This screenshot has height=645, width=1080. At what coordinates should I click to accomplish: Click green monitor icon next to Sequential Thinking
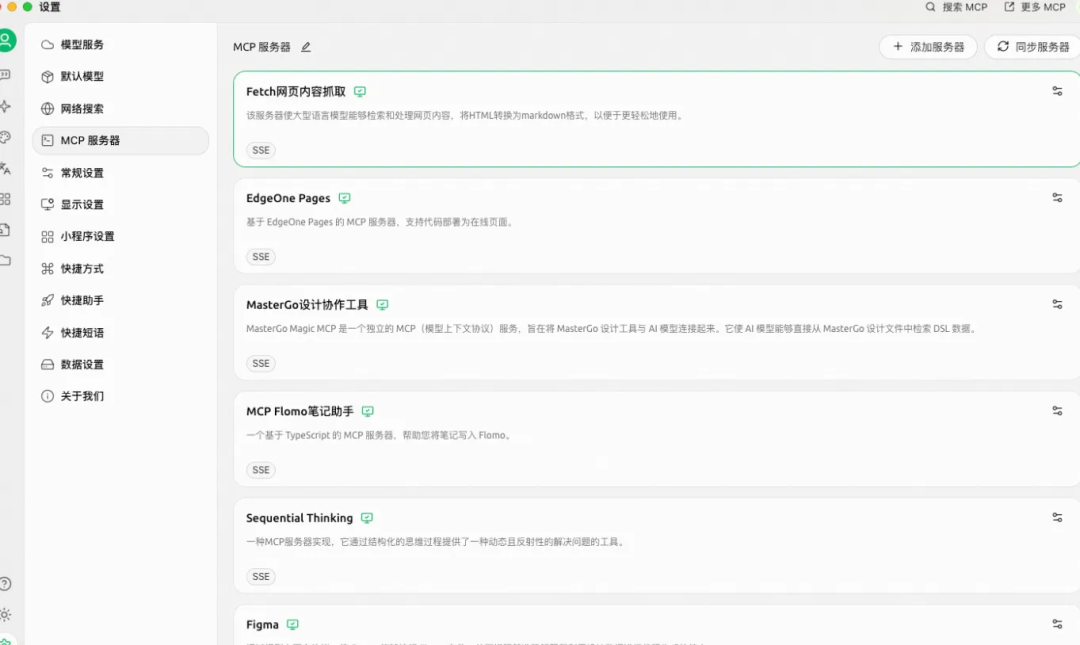click(367, 518)
